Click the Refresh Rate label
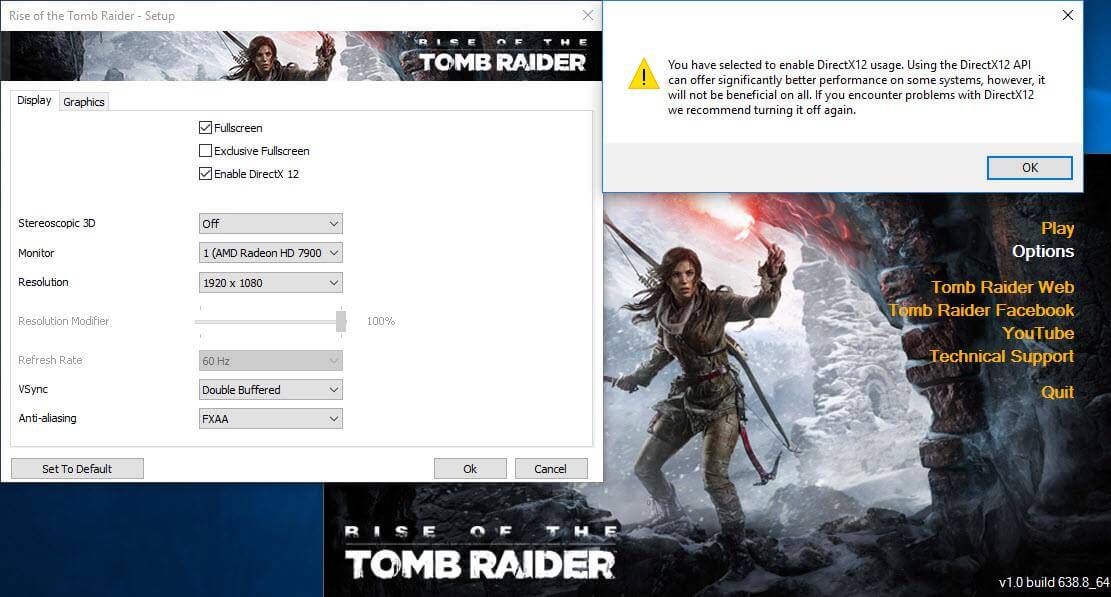1111x597 pixels. click(x=50, y=360)
